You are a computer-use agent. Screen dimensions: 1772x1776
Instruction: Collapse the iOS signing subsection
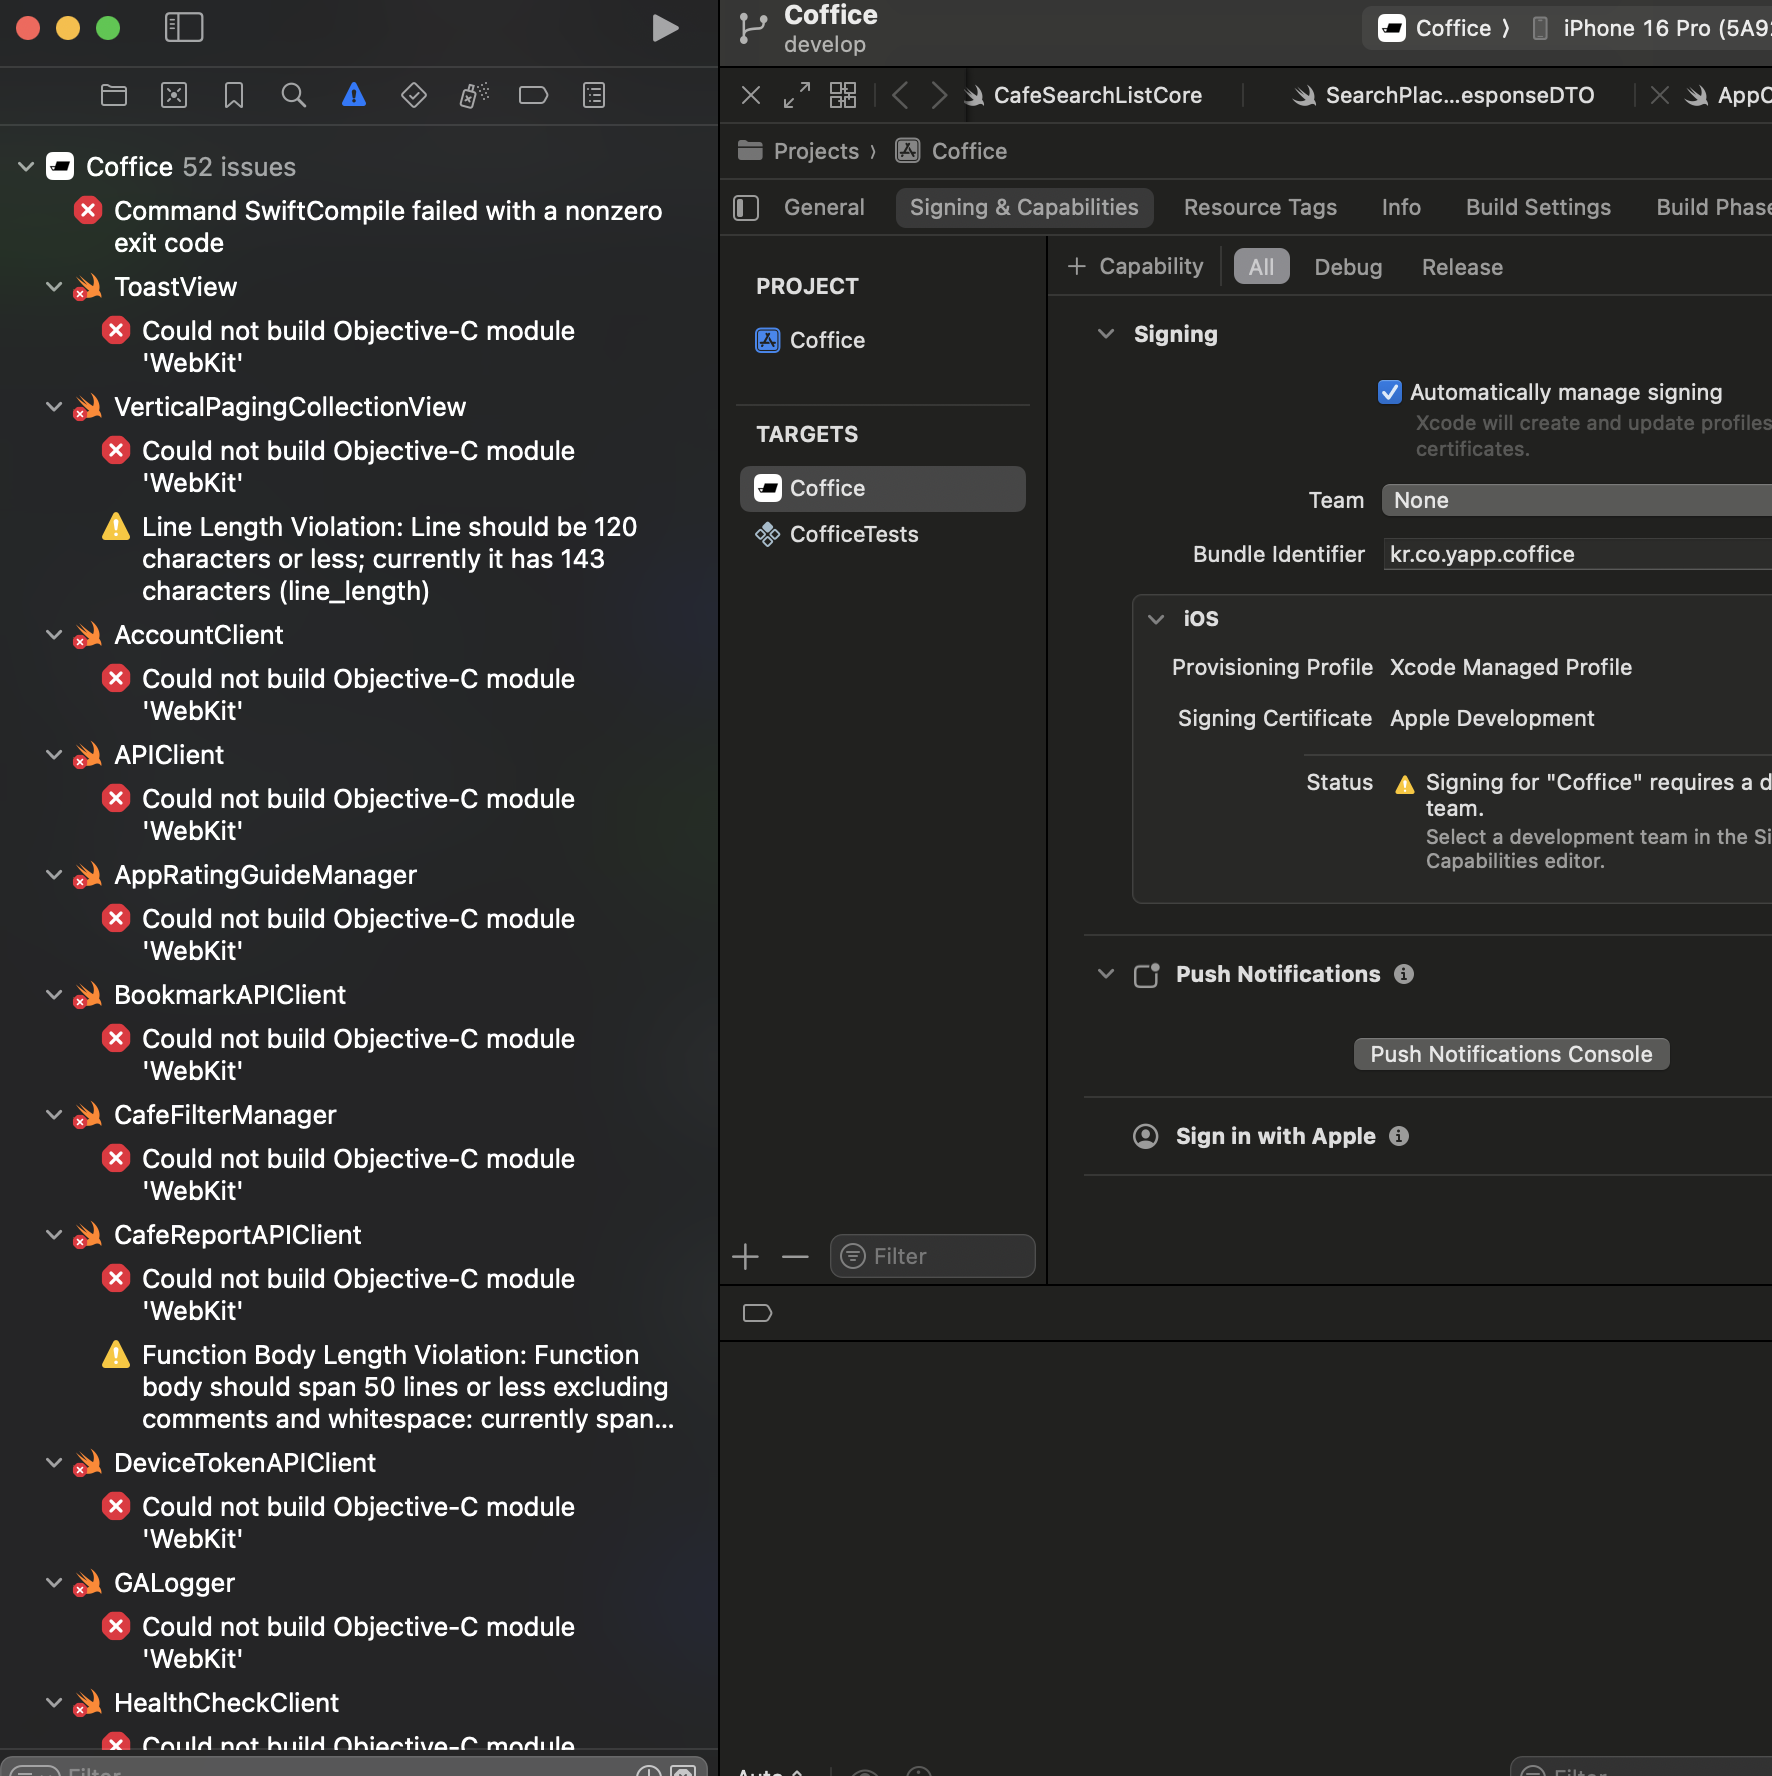(x=1156, y=619)
